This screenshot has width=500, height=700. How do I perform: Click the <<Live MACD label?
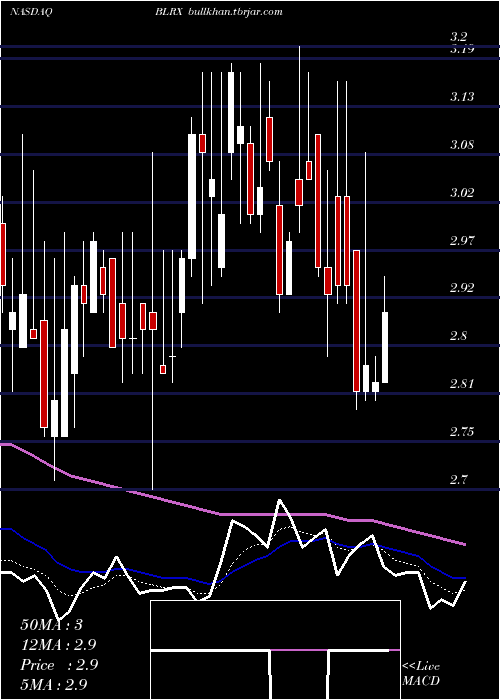click(421, 673)
